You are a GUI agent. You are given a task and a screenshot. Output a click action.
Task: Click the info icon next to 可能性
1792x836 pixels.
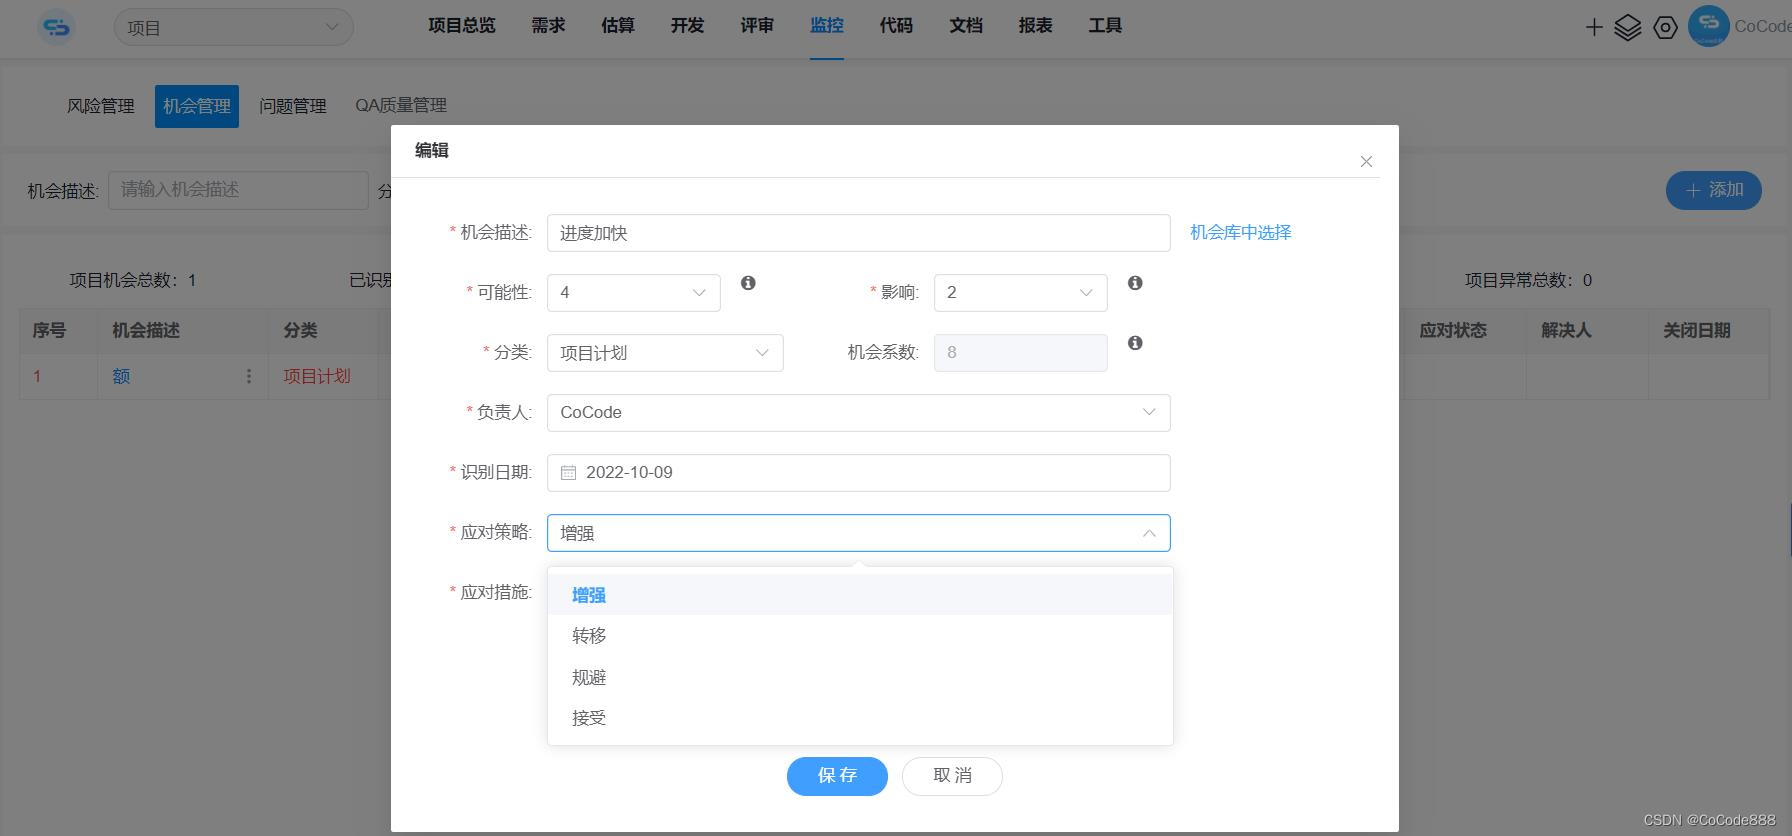pyautogui.click(x=748, y=283)
